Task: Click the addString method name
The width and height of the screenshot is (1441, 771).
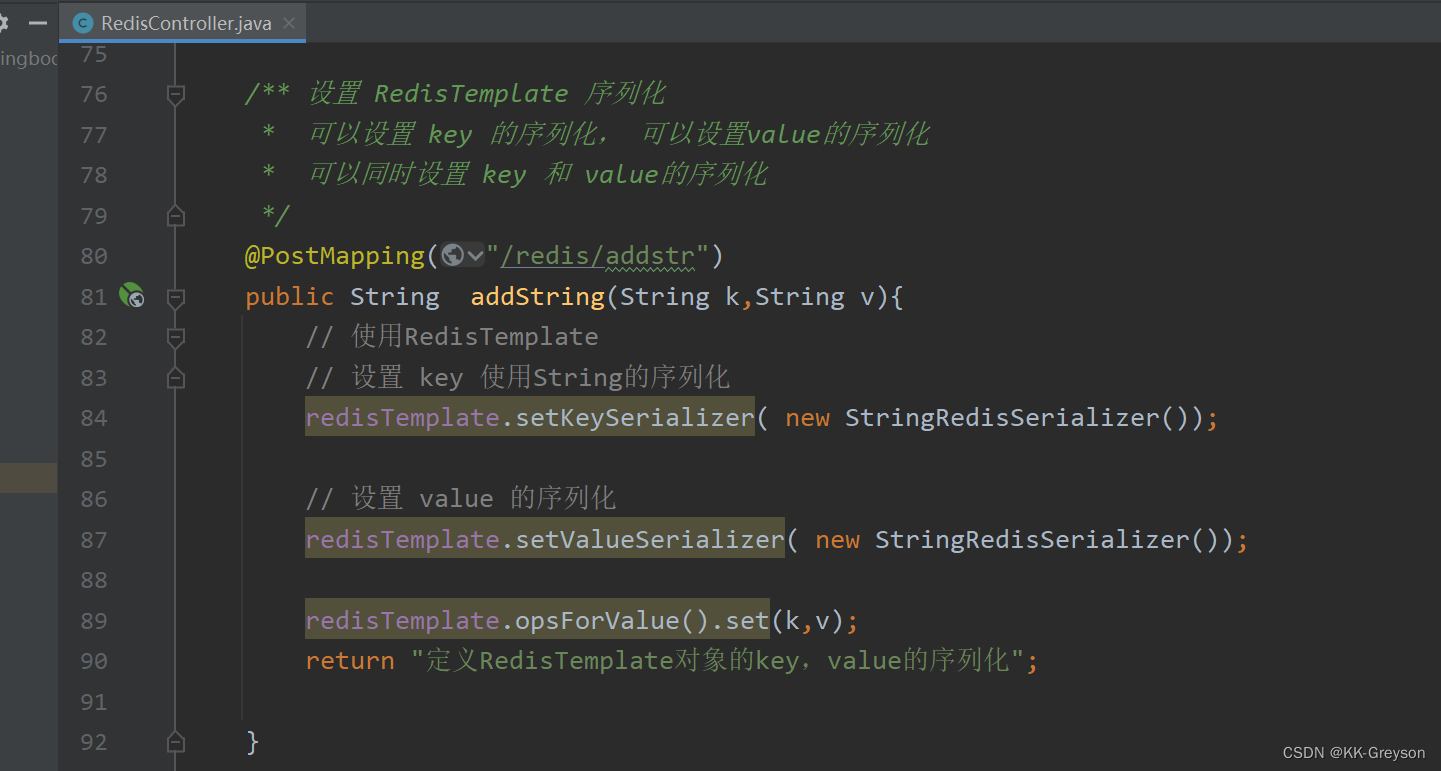Action: 538,297
